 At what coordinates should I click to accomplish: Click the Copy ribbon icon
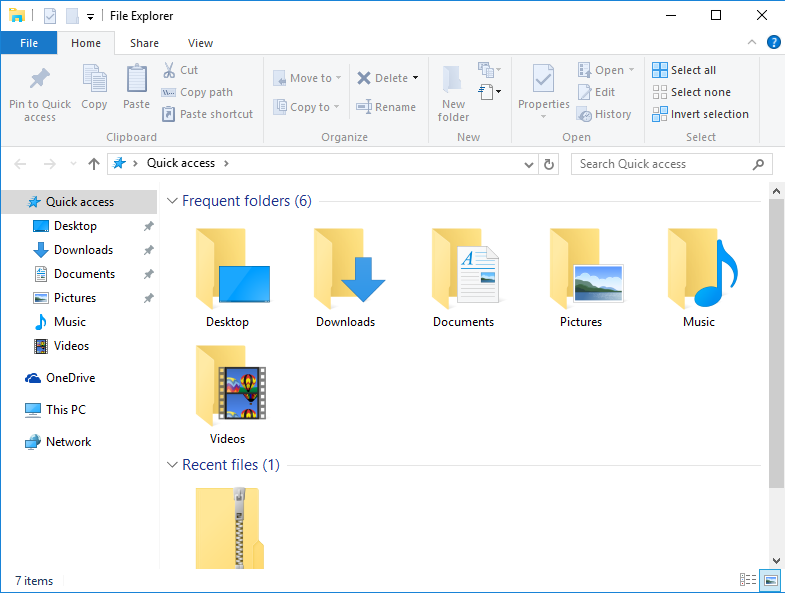click(x=94, y=79)
